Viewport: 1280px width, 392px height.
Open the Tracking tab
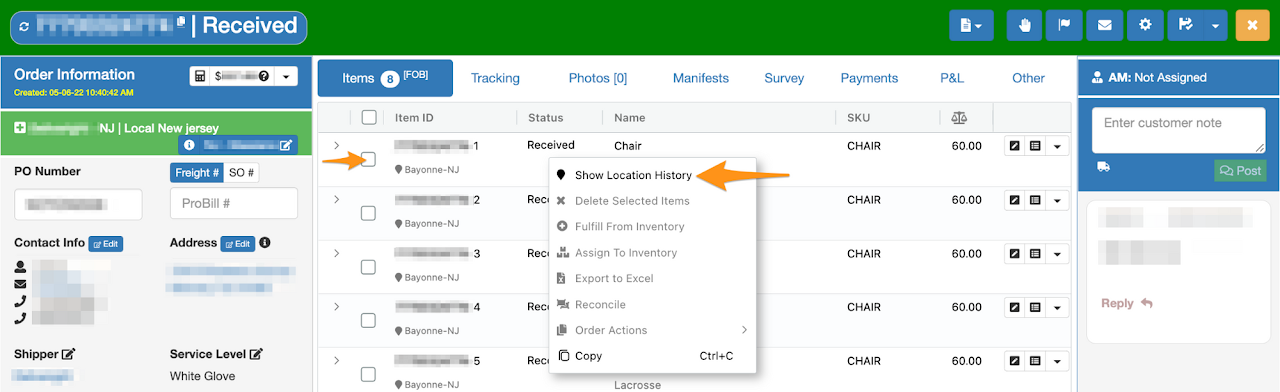495,78
